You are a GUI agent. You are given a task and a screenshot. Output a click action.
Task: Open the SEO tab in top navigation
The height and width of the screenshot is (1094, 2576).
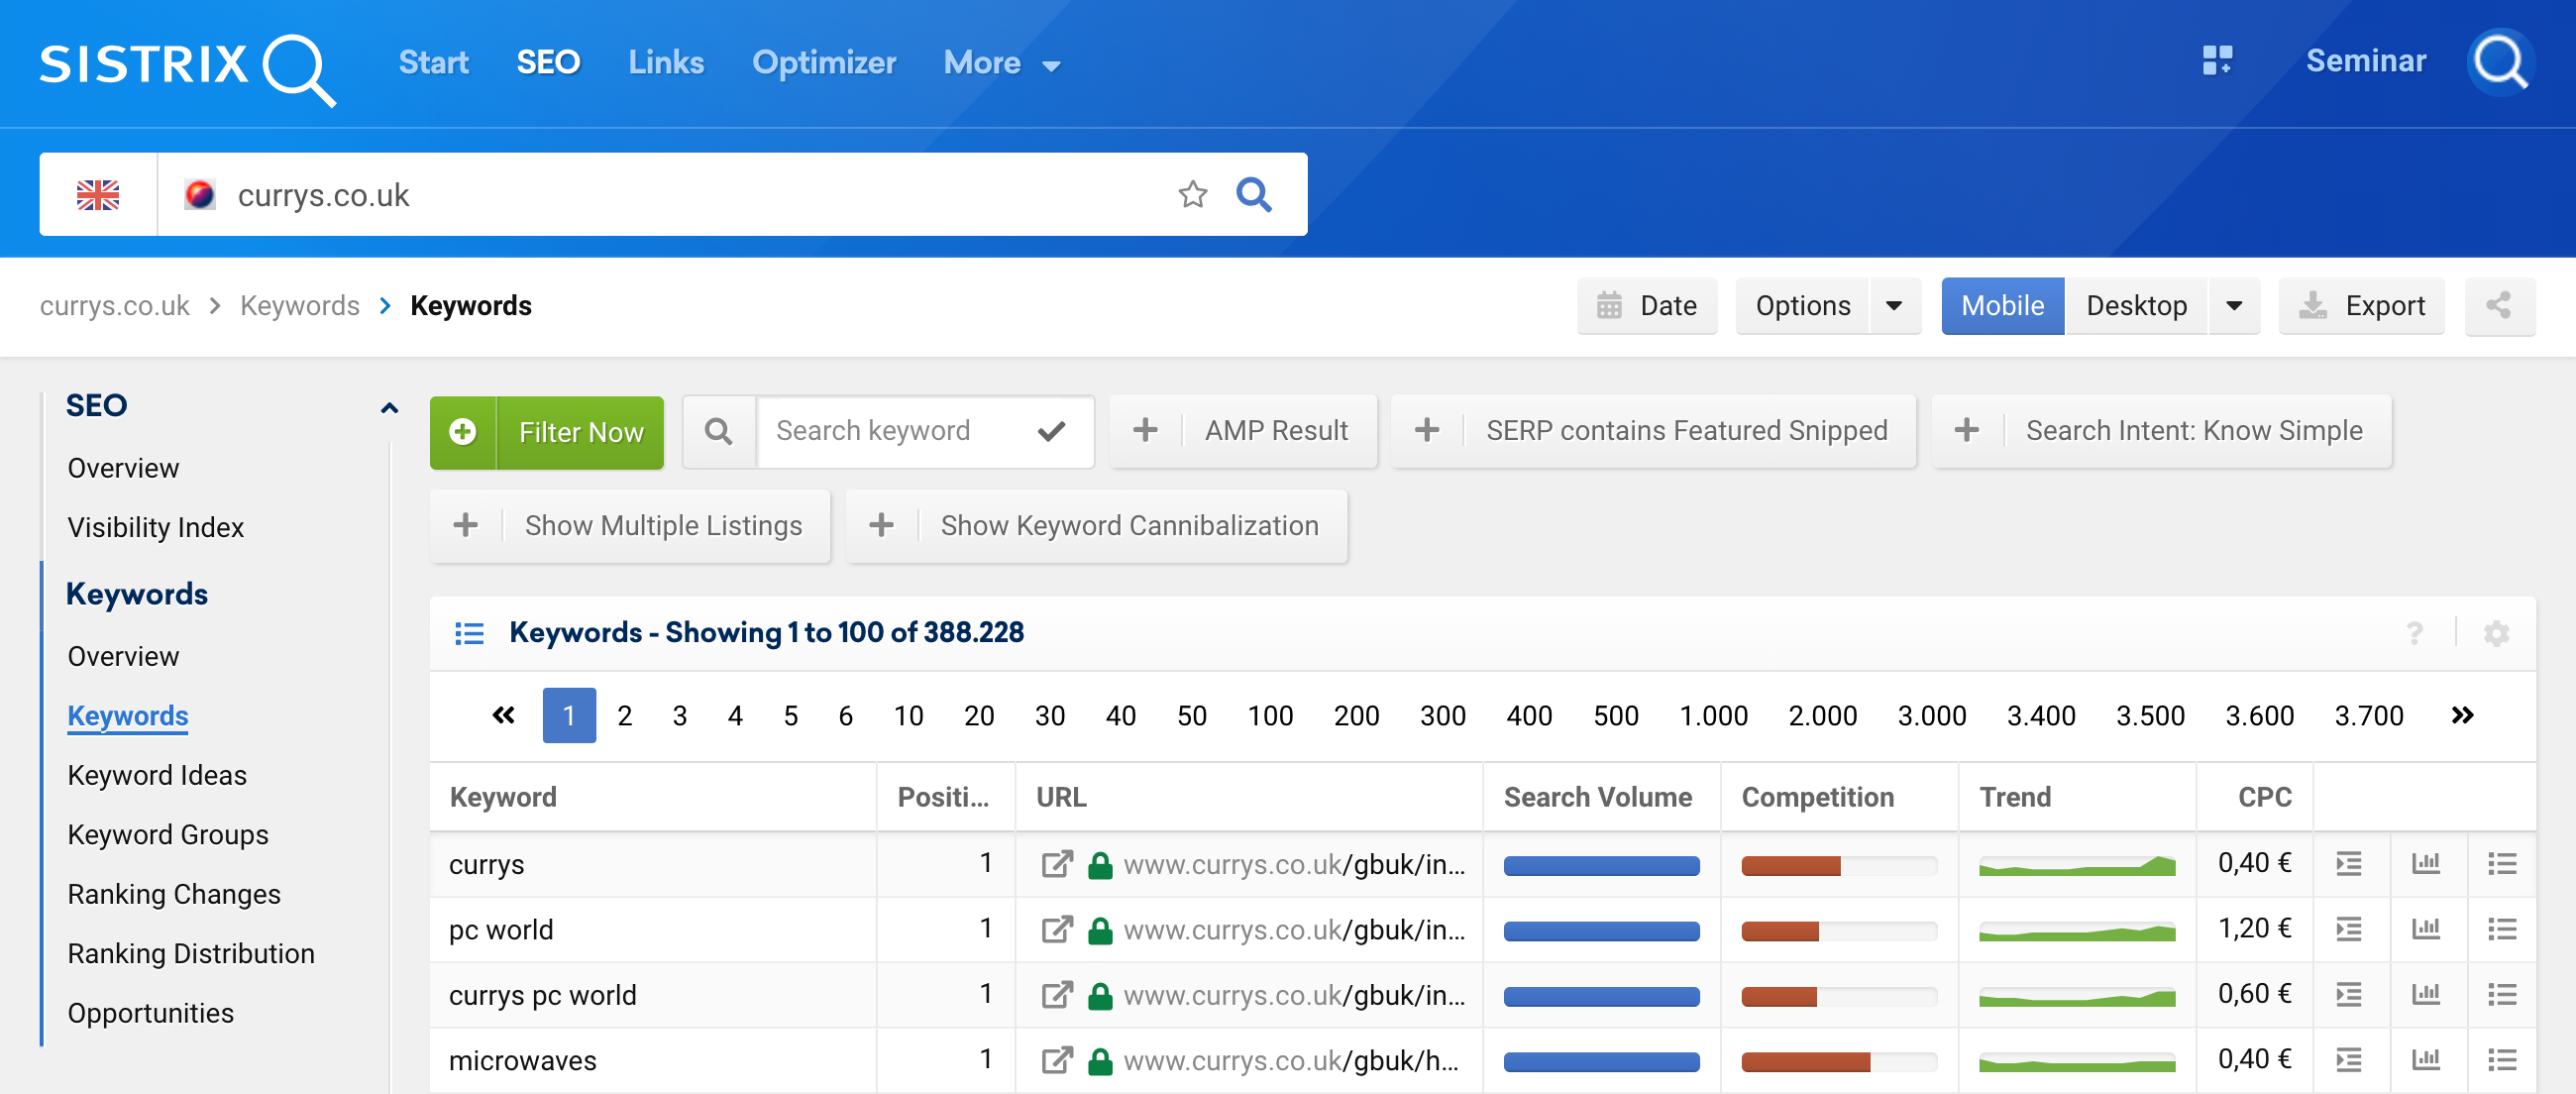tap(548, 63)
